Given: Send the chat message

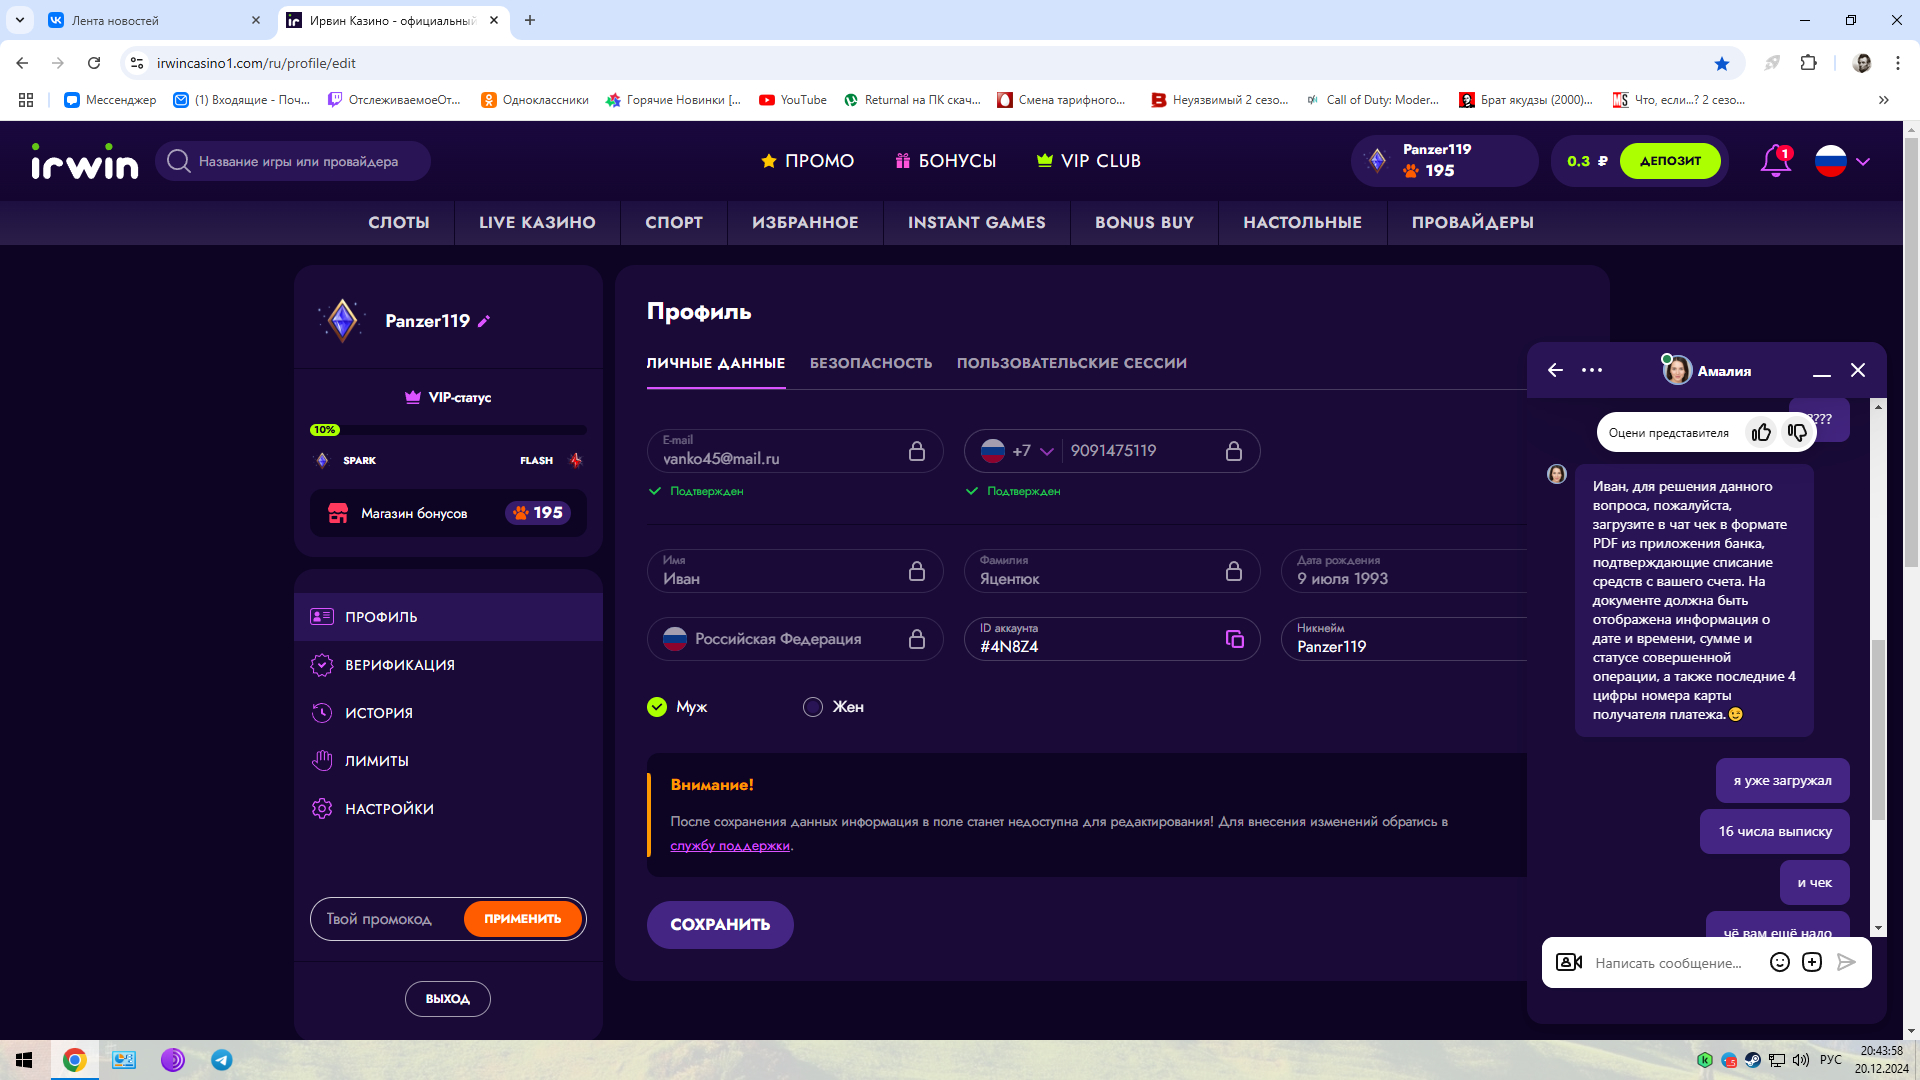Looking at the screenshot, I should 1846,962.
